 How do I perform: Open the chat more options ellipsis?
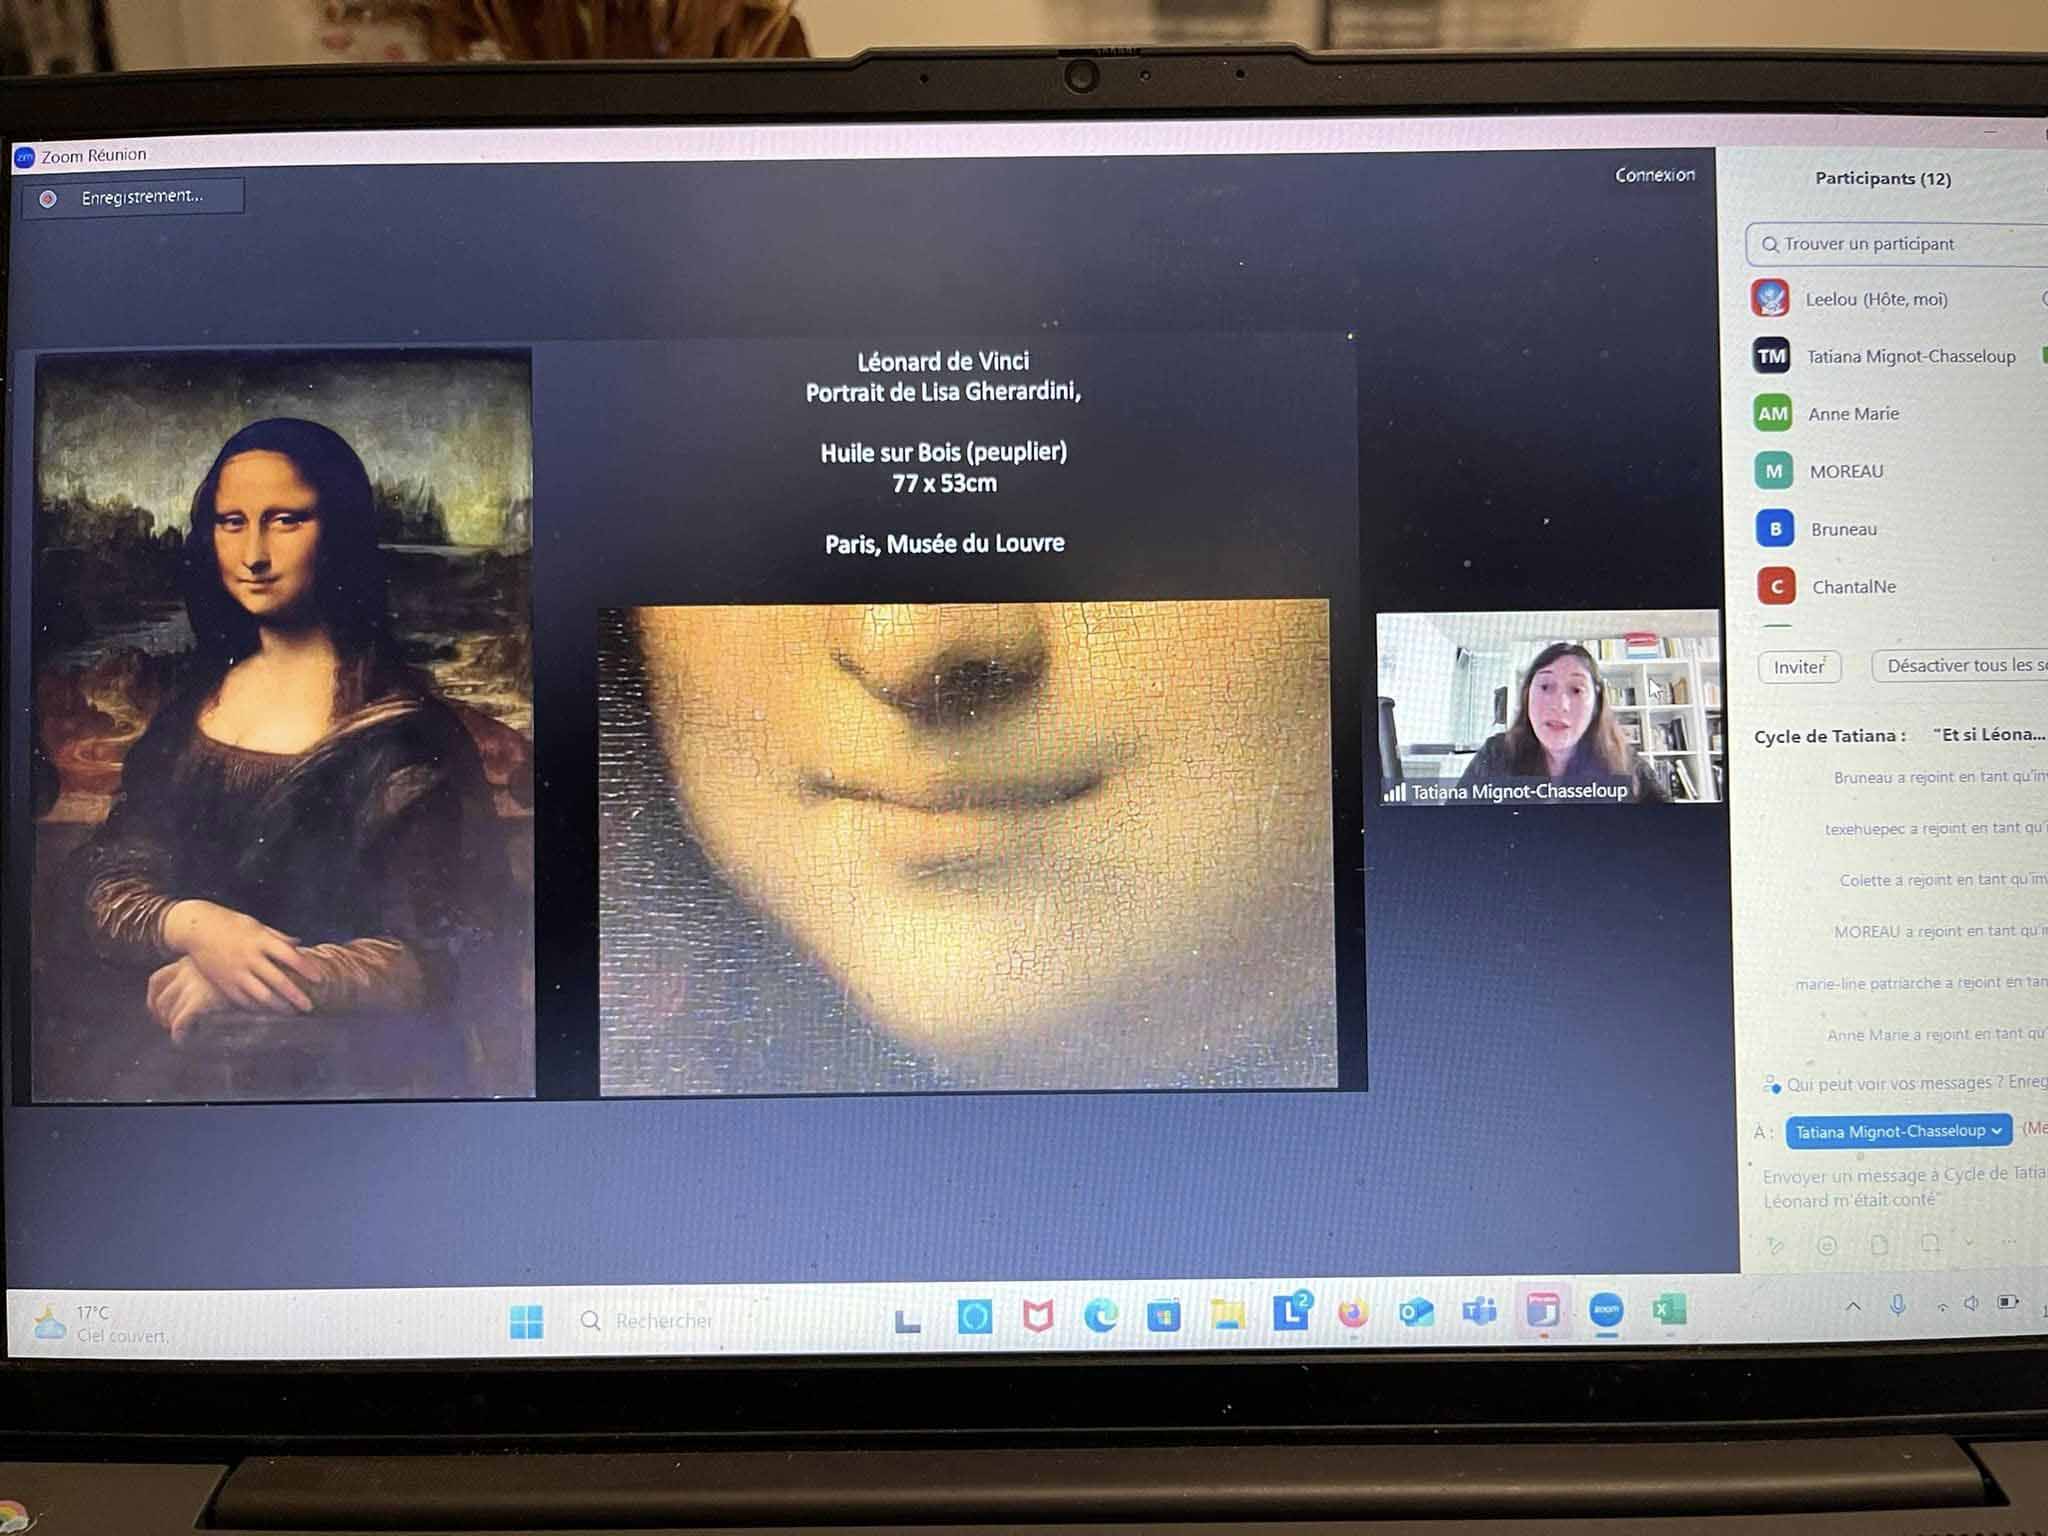[2010, 1241]
